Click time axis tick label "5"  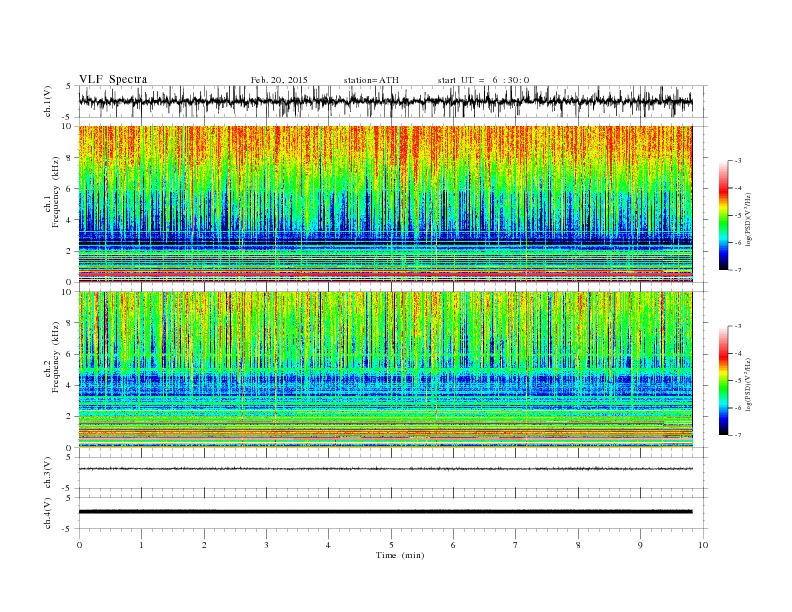point(391,545)
